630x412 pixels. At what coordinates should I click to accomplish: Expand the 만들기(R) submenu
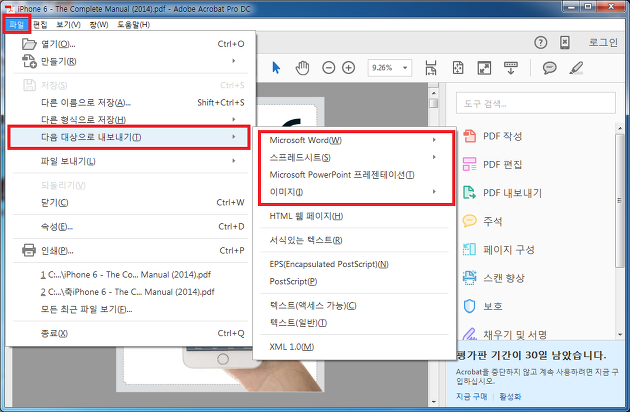[131, 61]
